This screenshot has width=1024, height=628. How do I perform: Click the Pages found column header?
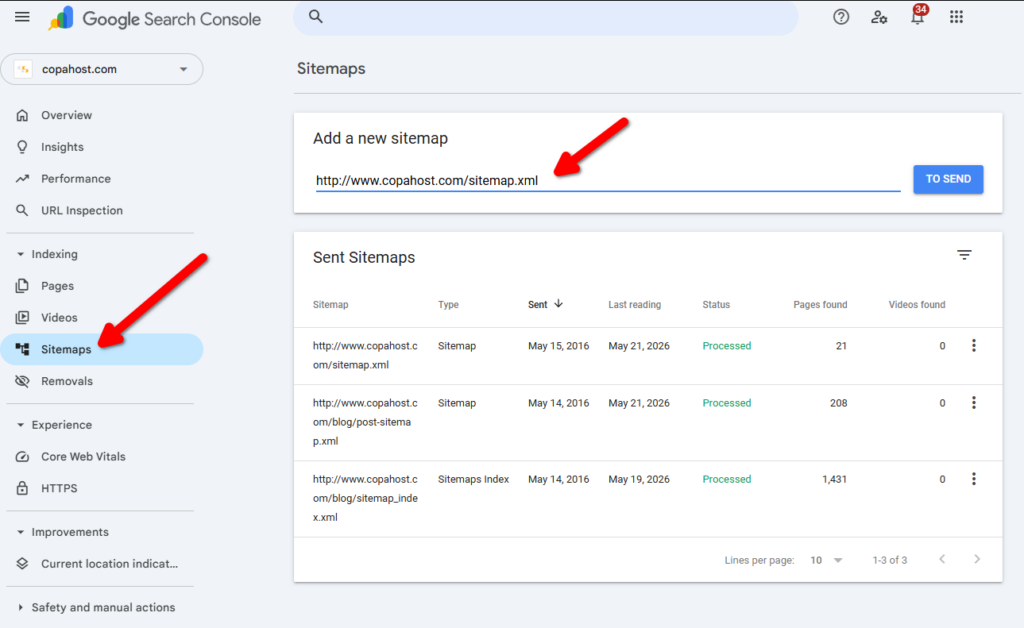[820, 304]
